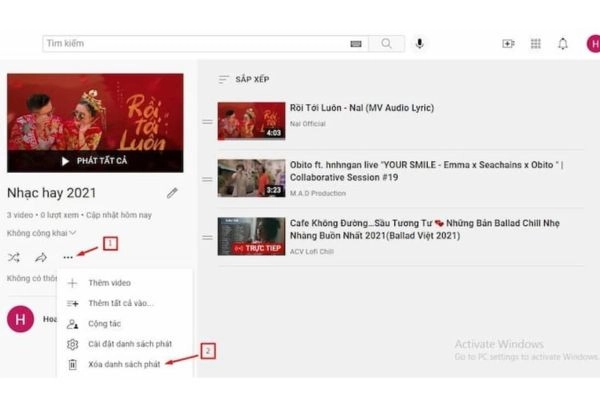Viewport: 600px width, 400px height.
Task: Activate voice search microphone icon
Action: point(419,44)
